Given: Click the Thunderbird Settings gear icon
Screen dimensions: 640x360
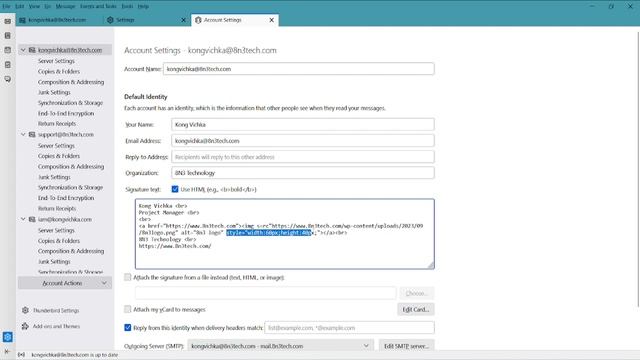Looking at the screenshot, I should point(25,310).
